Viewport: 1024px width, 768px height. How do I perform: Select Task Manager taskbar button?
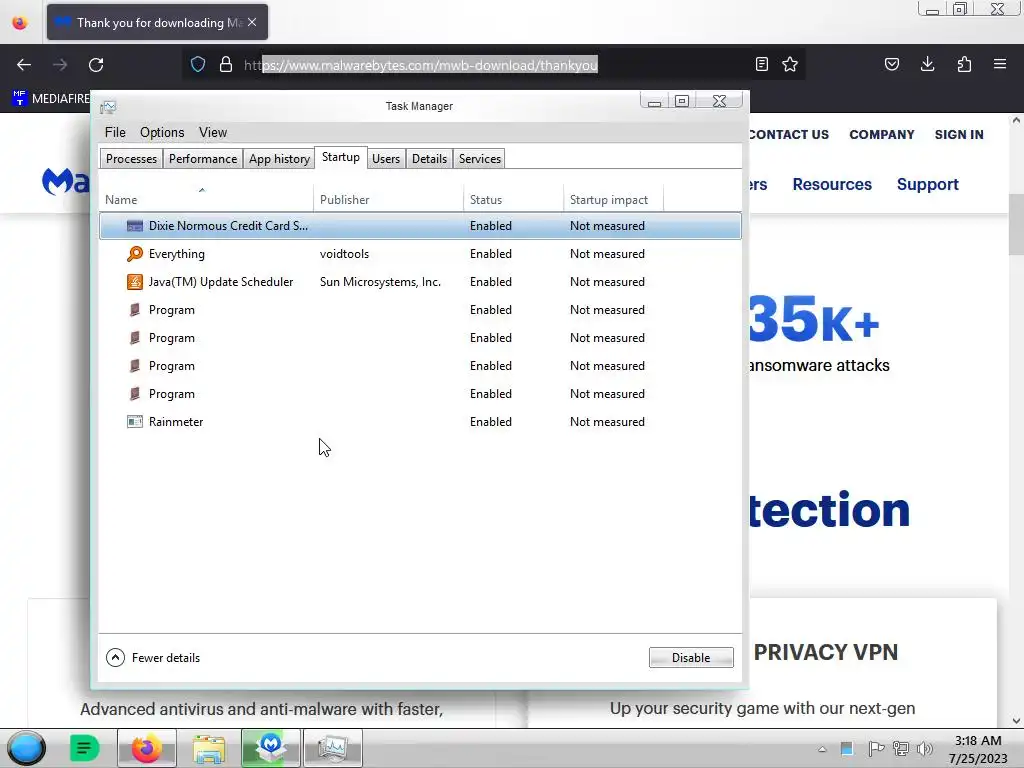pos(332,748)
